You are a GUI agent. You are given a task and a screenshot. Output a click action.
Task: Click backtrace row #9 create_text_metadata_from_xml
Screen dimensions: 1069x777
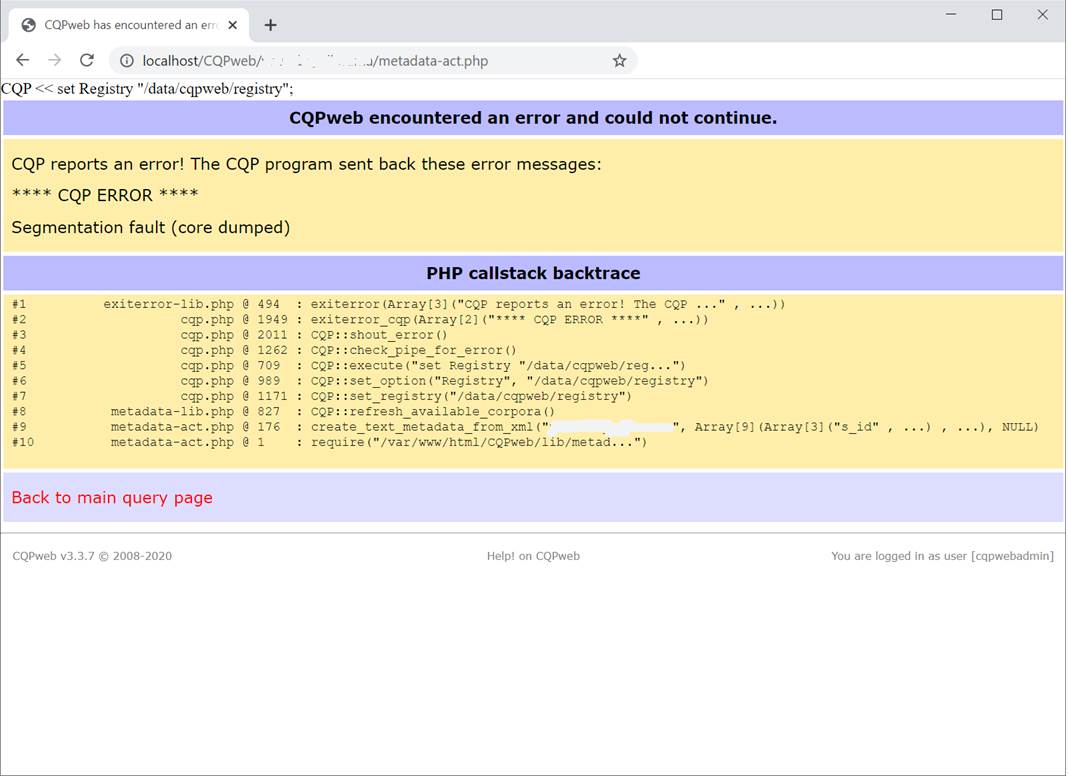pos(525,427)
